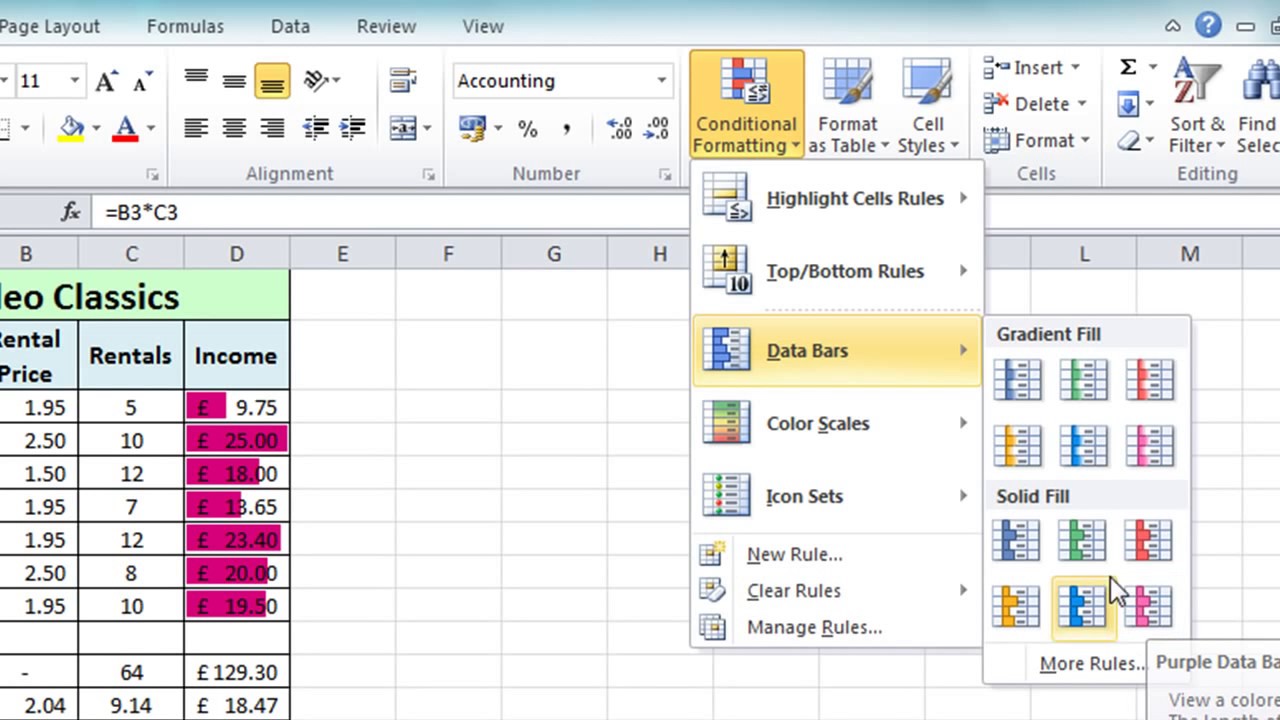Apply the green Gradient Fill data bar
Image resolution: width=1280 pixels, height=720 pixels.
1083,380
